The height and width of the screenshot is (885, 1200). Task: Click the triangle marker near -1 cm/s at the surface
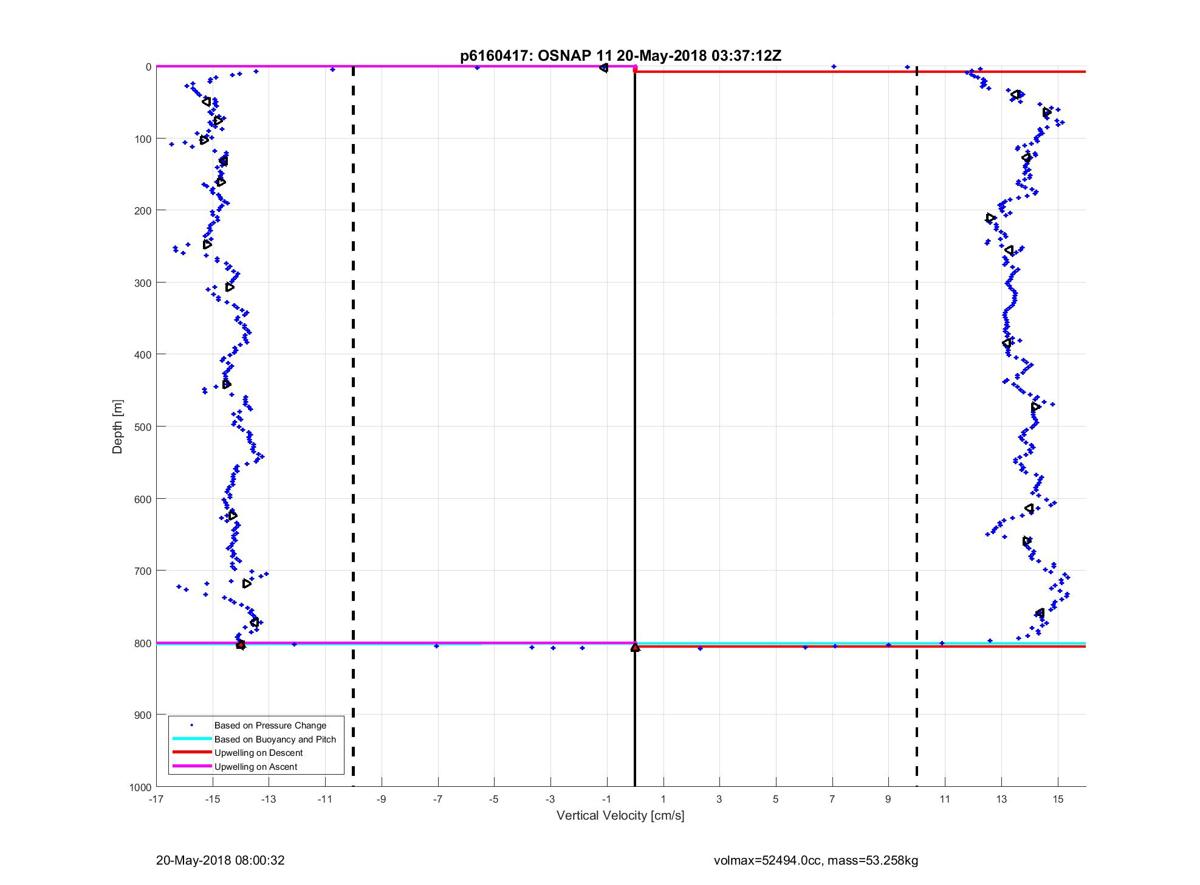coord(603,67)
